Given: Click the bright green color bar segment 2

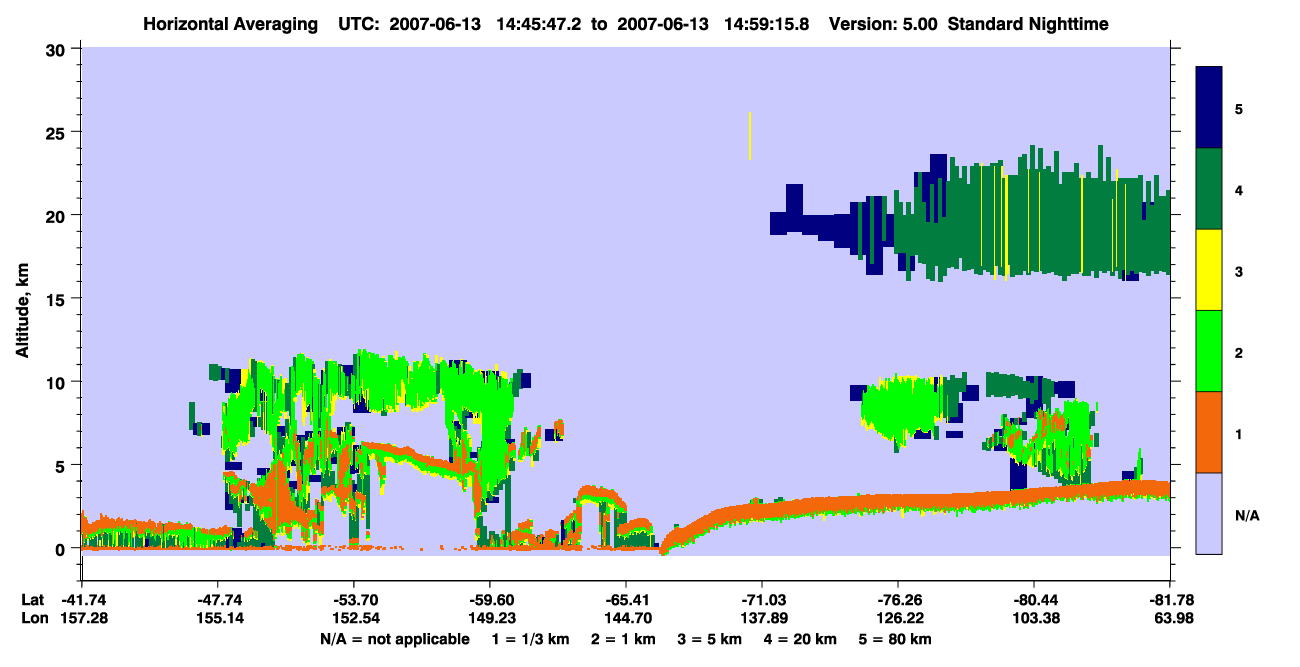Looking at the screenshot, I should pos(1209,351).
